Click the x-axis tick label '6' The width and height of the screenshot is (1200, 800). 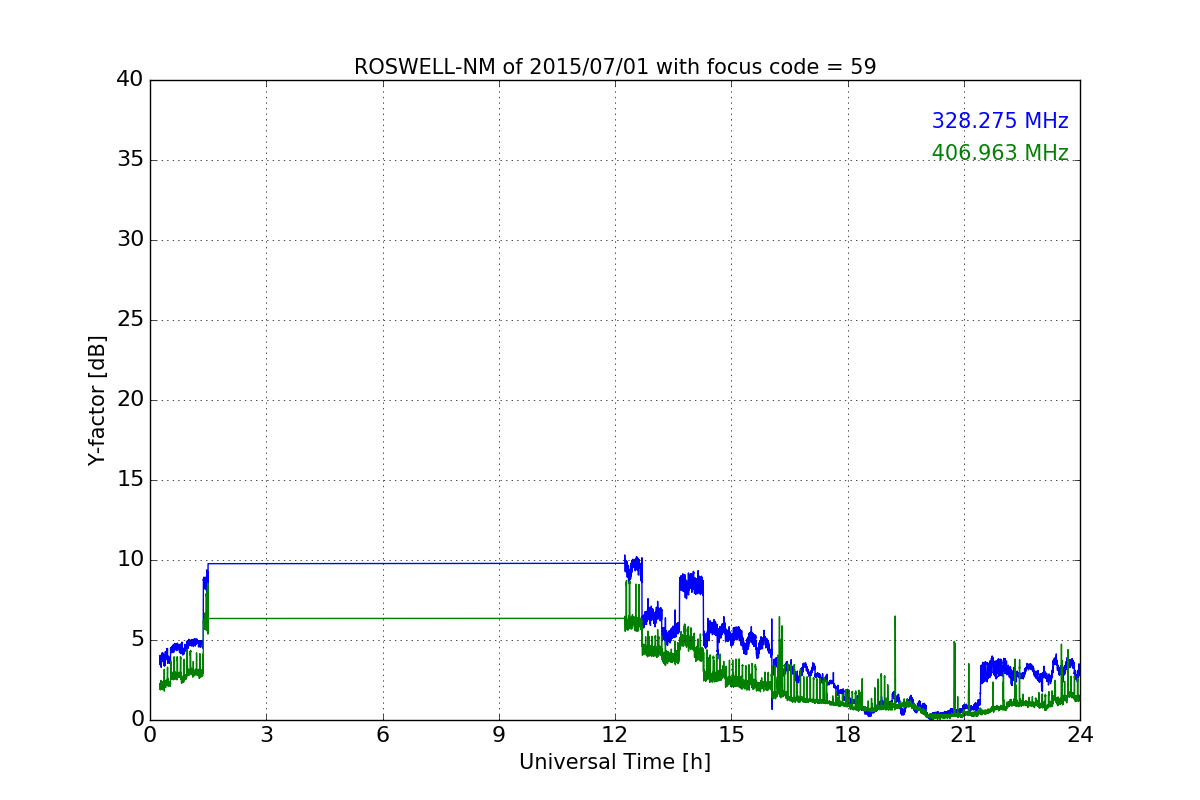pyautogui.click(x=382, y=735)
